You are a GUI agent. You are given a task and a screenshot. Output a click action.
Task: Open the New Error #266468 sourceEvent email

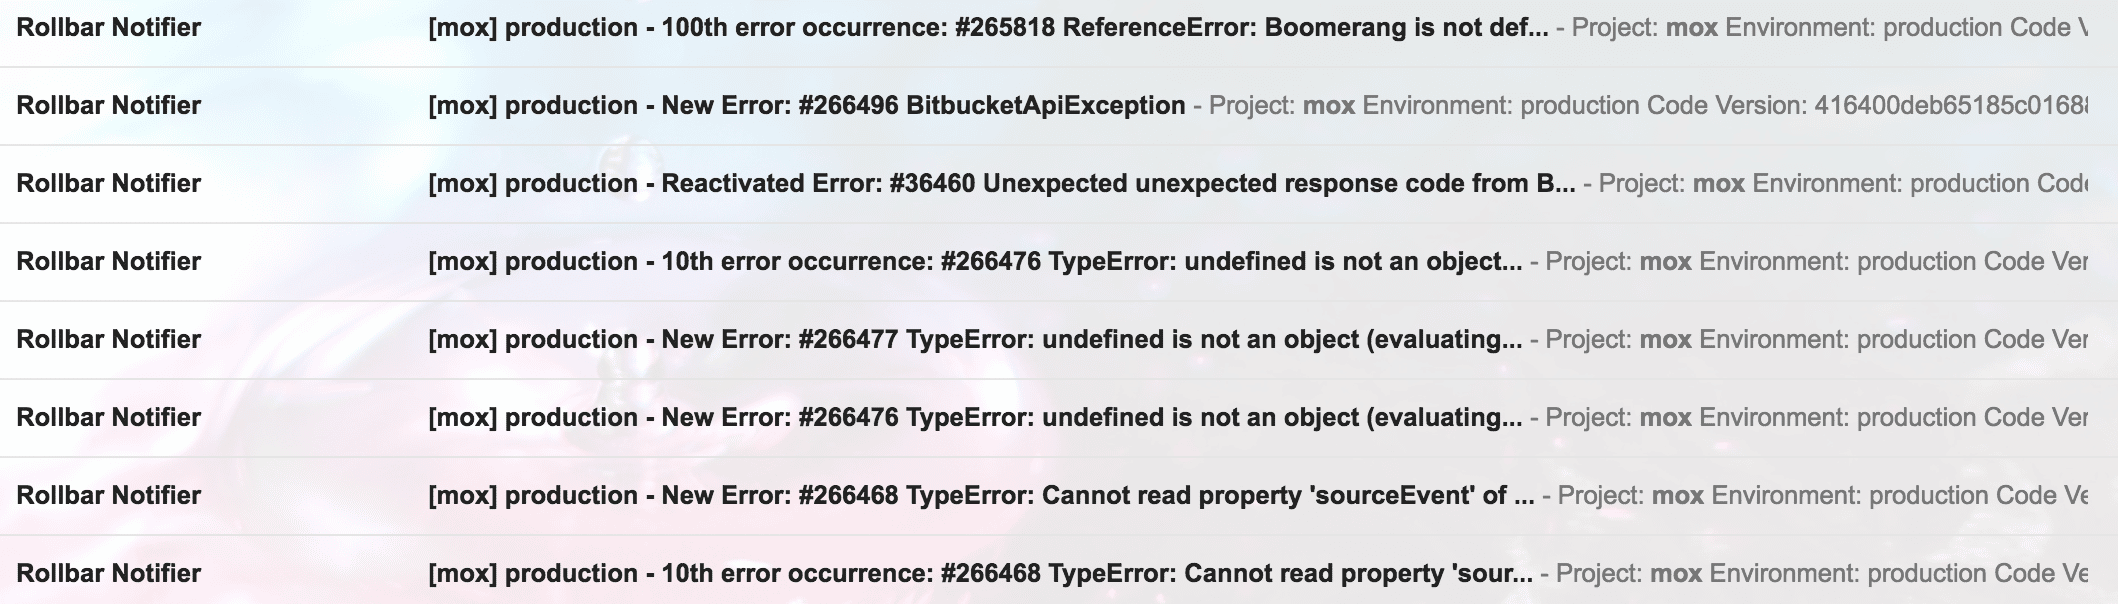[x=980, y=495]
